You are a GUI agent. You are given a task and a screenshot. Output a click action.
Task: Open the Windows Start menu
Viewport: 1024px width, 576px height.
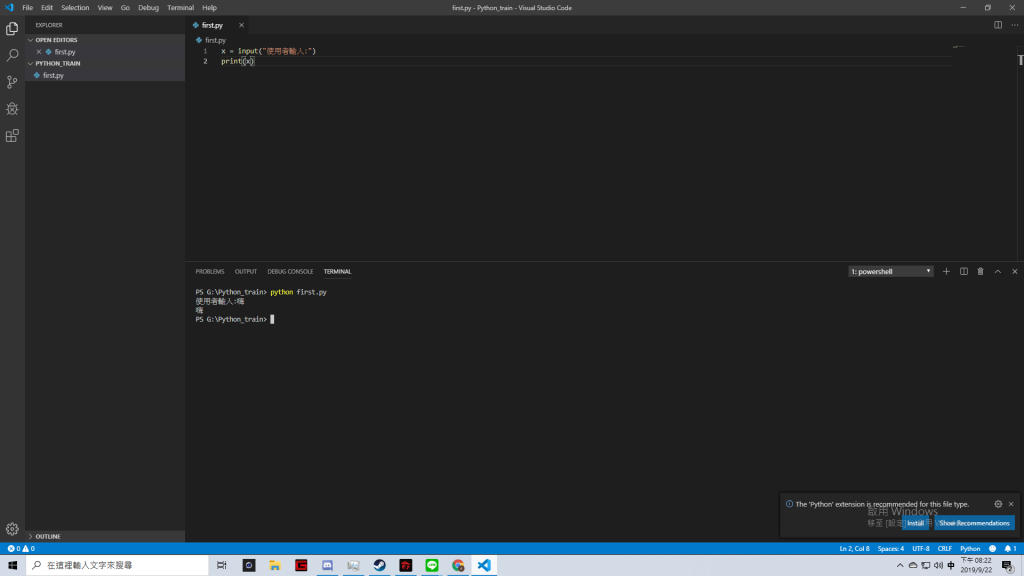pyautogui.click(x=12, y=566)
